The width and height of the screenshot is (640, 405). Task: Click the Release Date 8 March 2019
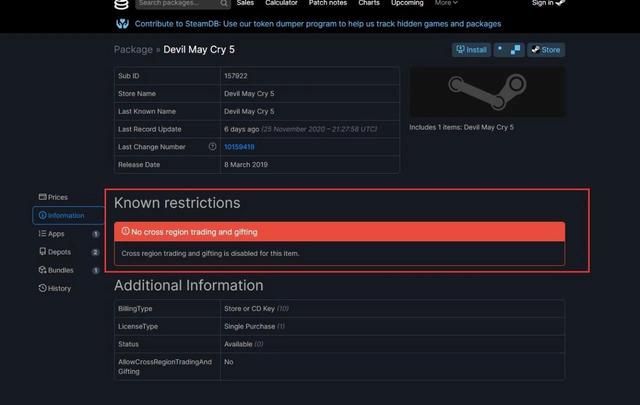point(246,165)
